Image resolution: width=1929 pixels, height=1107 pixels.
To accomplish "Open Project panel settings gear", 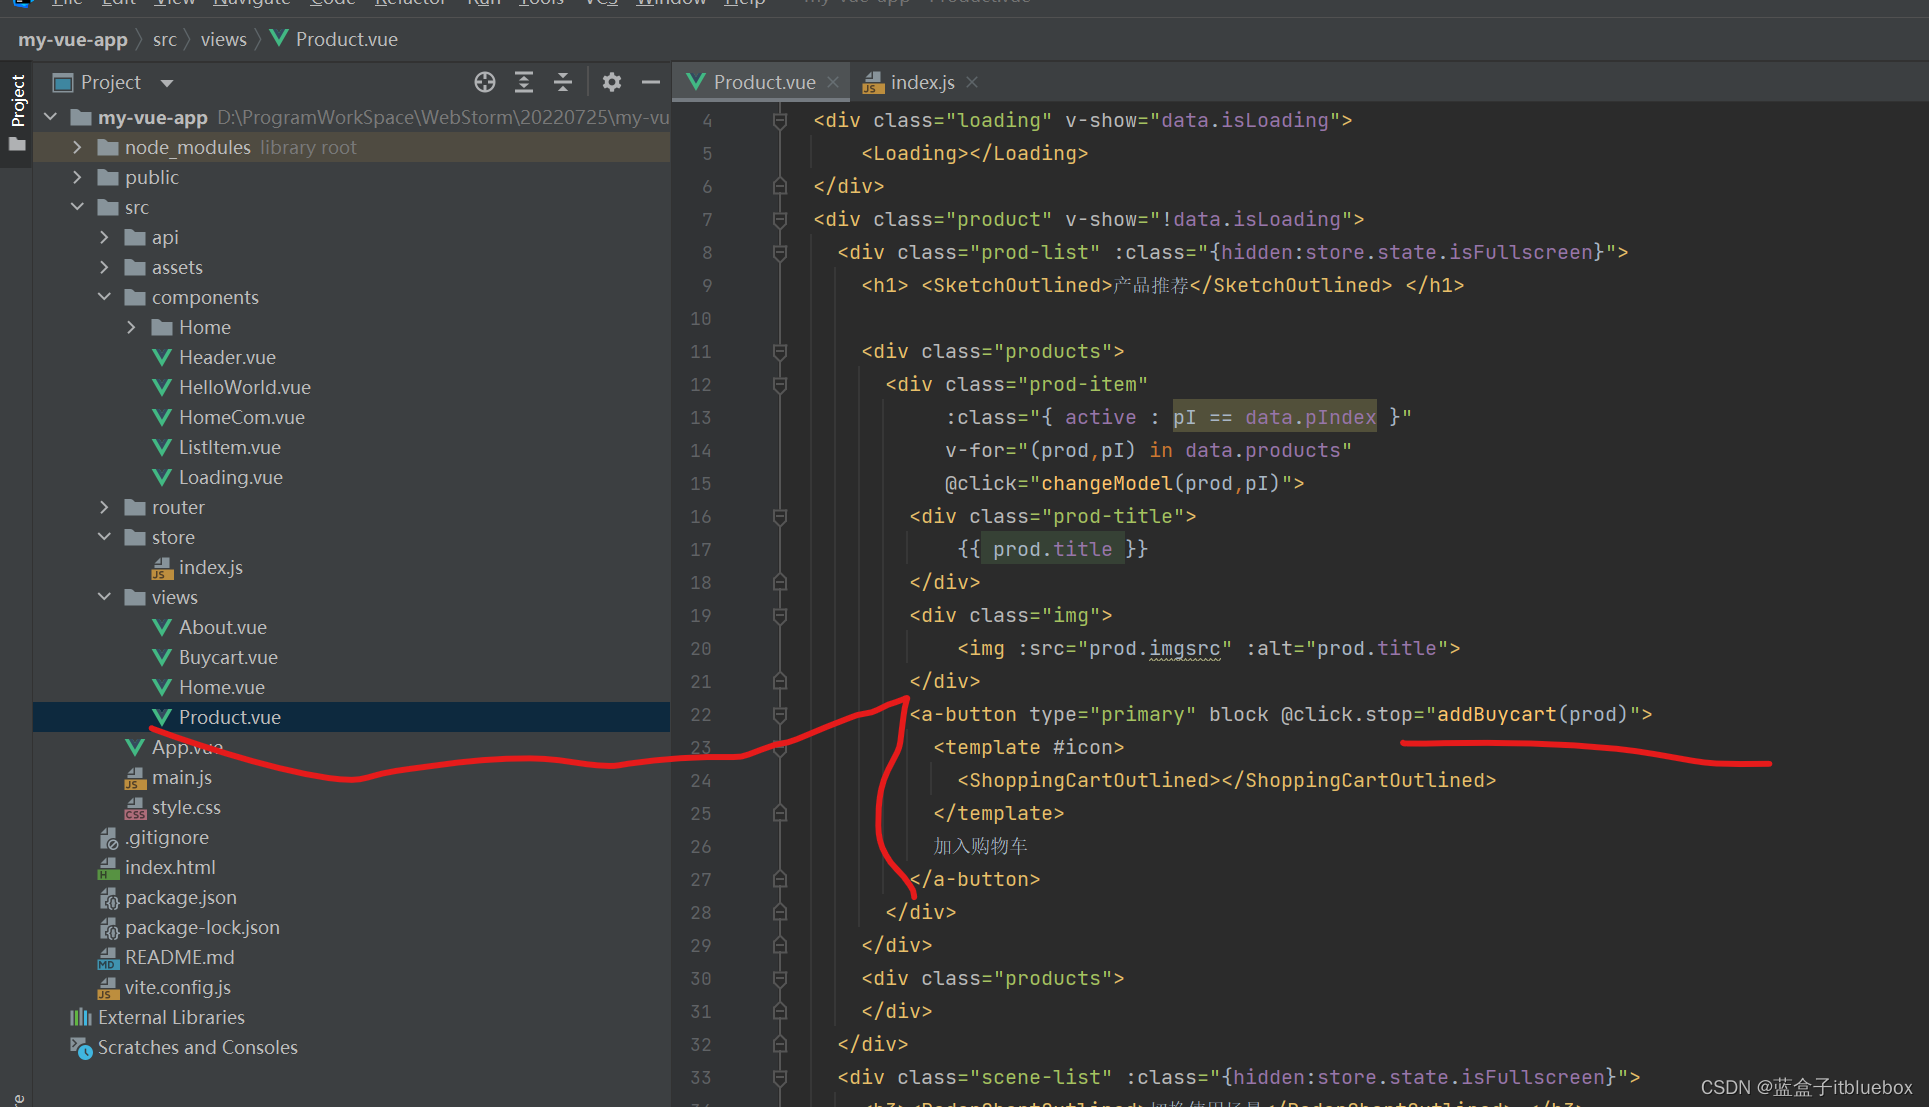I will [612, 82].
